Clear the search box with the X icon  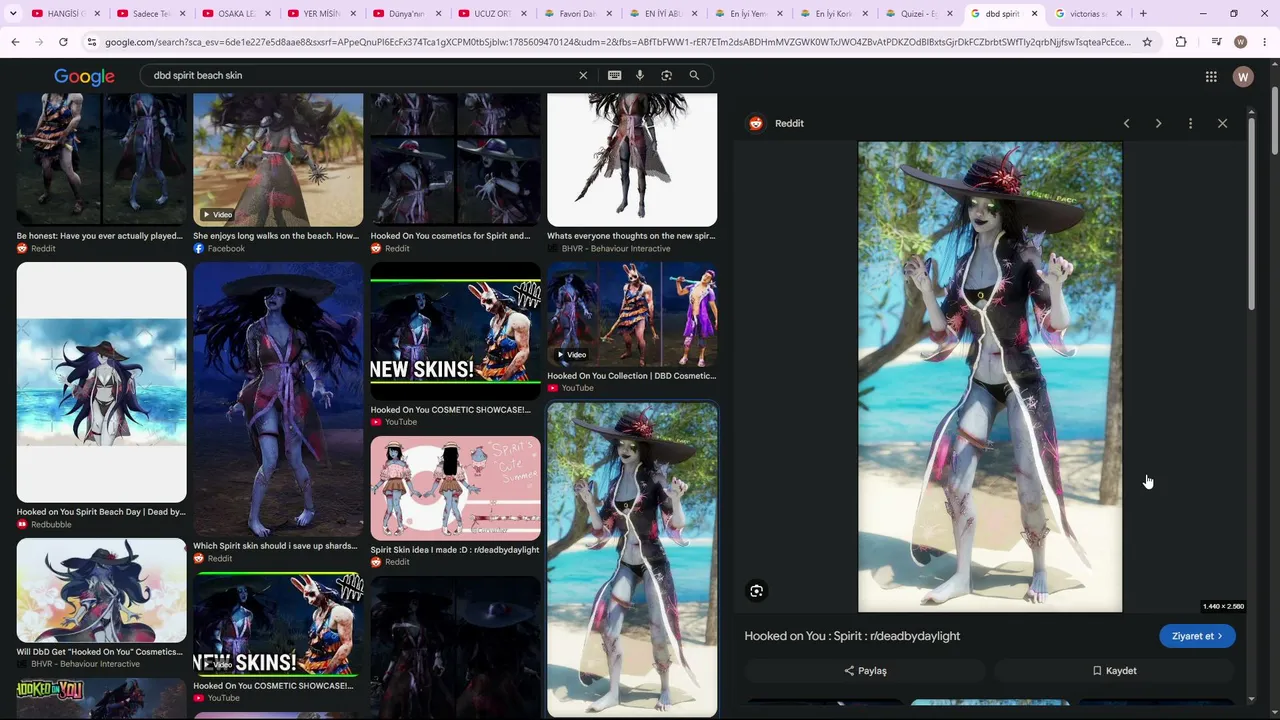click(x=583, y=75)
